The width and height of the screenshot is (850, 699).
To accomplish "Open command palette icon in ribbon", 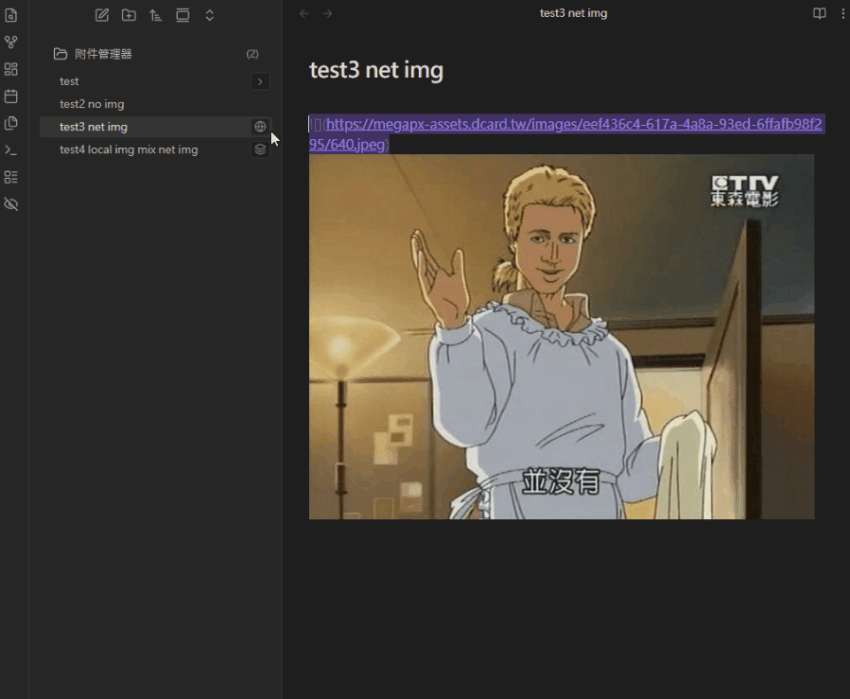I will click(11, 150).
